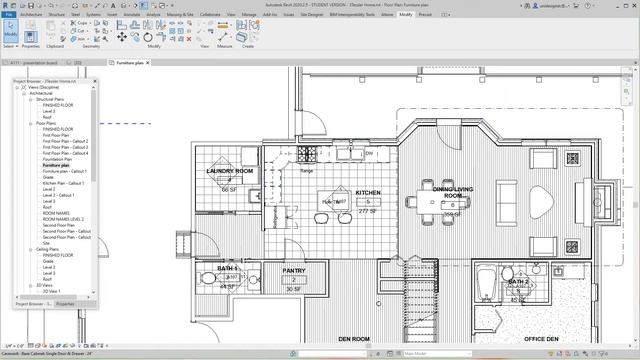Open the Properties palette button
The image size is (640, 360).
pos(30,37)
